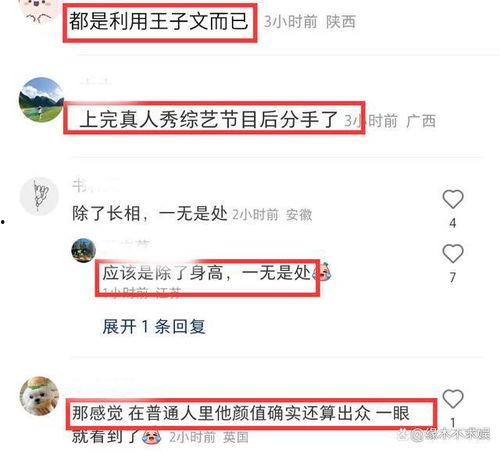
Task: Click the crying-laugh emoji after 一无是处
Action: tap(322, 272)
